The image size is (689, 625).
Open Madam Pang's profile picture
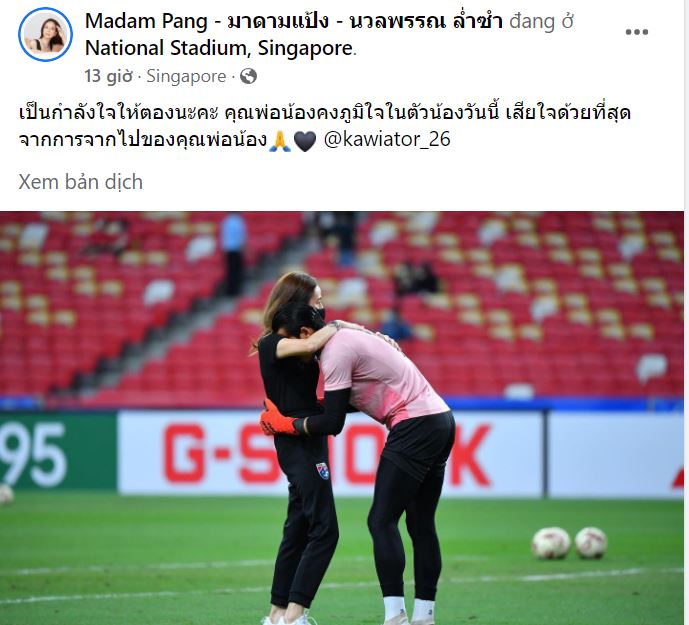click(45, 34)
